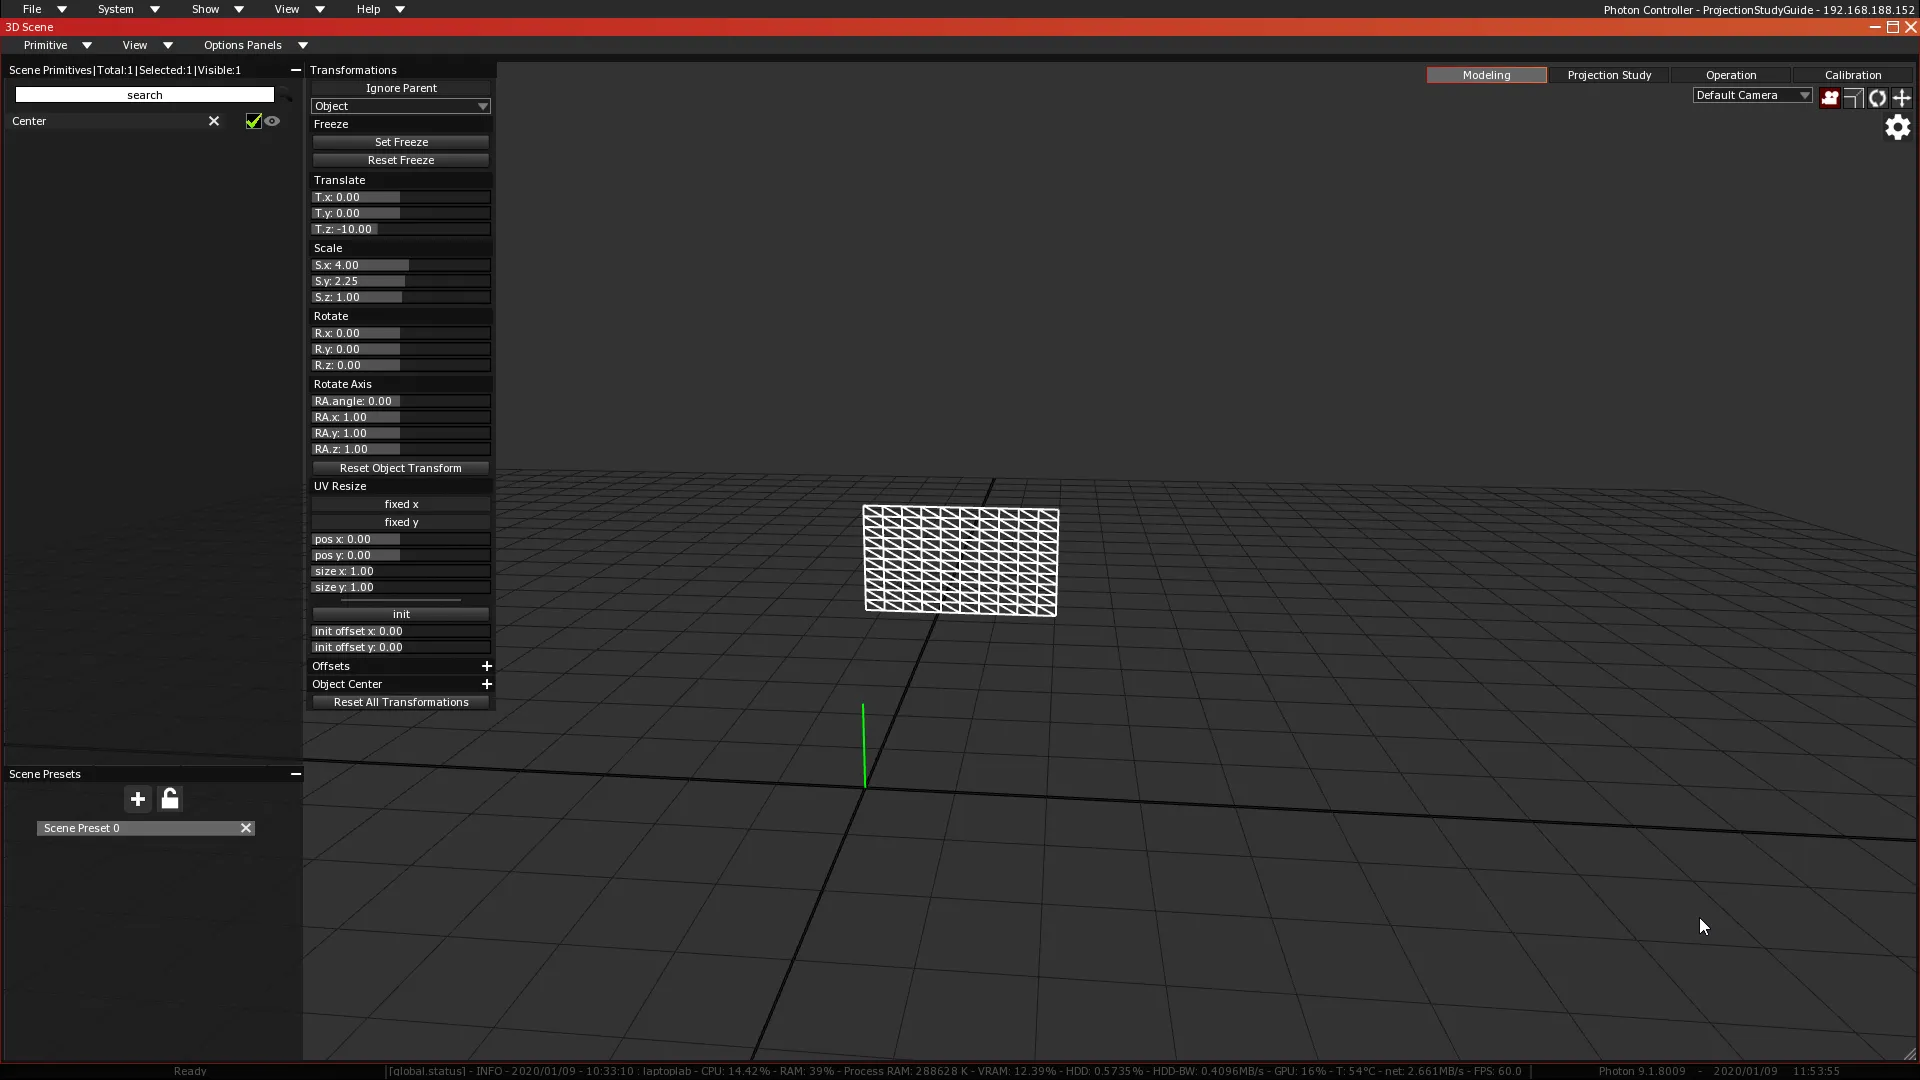Delete the Center primitive with X icon

point(213,121)
